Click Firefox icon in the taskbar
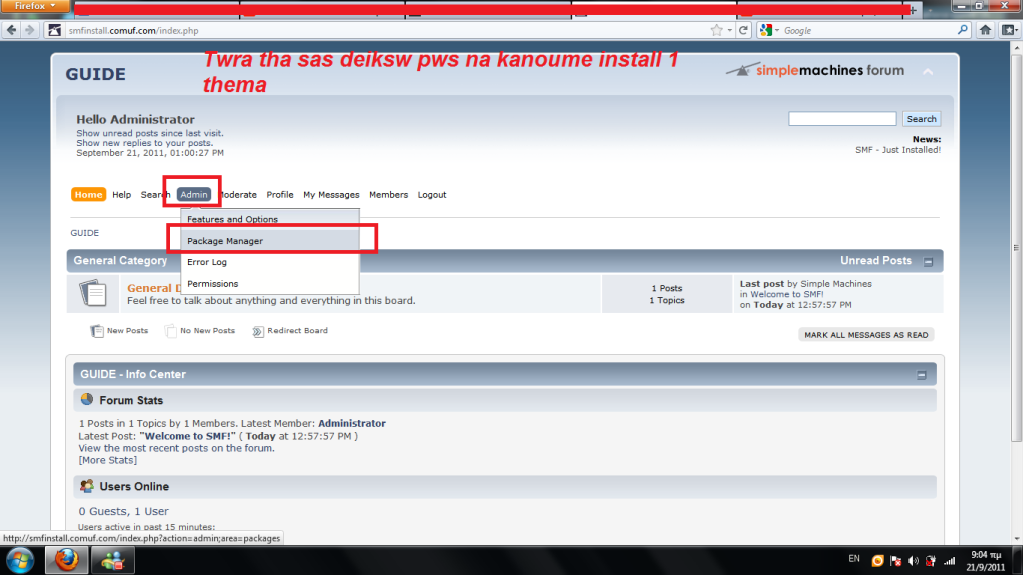1023x575 pixels. pos(67,560)
